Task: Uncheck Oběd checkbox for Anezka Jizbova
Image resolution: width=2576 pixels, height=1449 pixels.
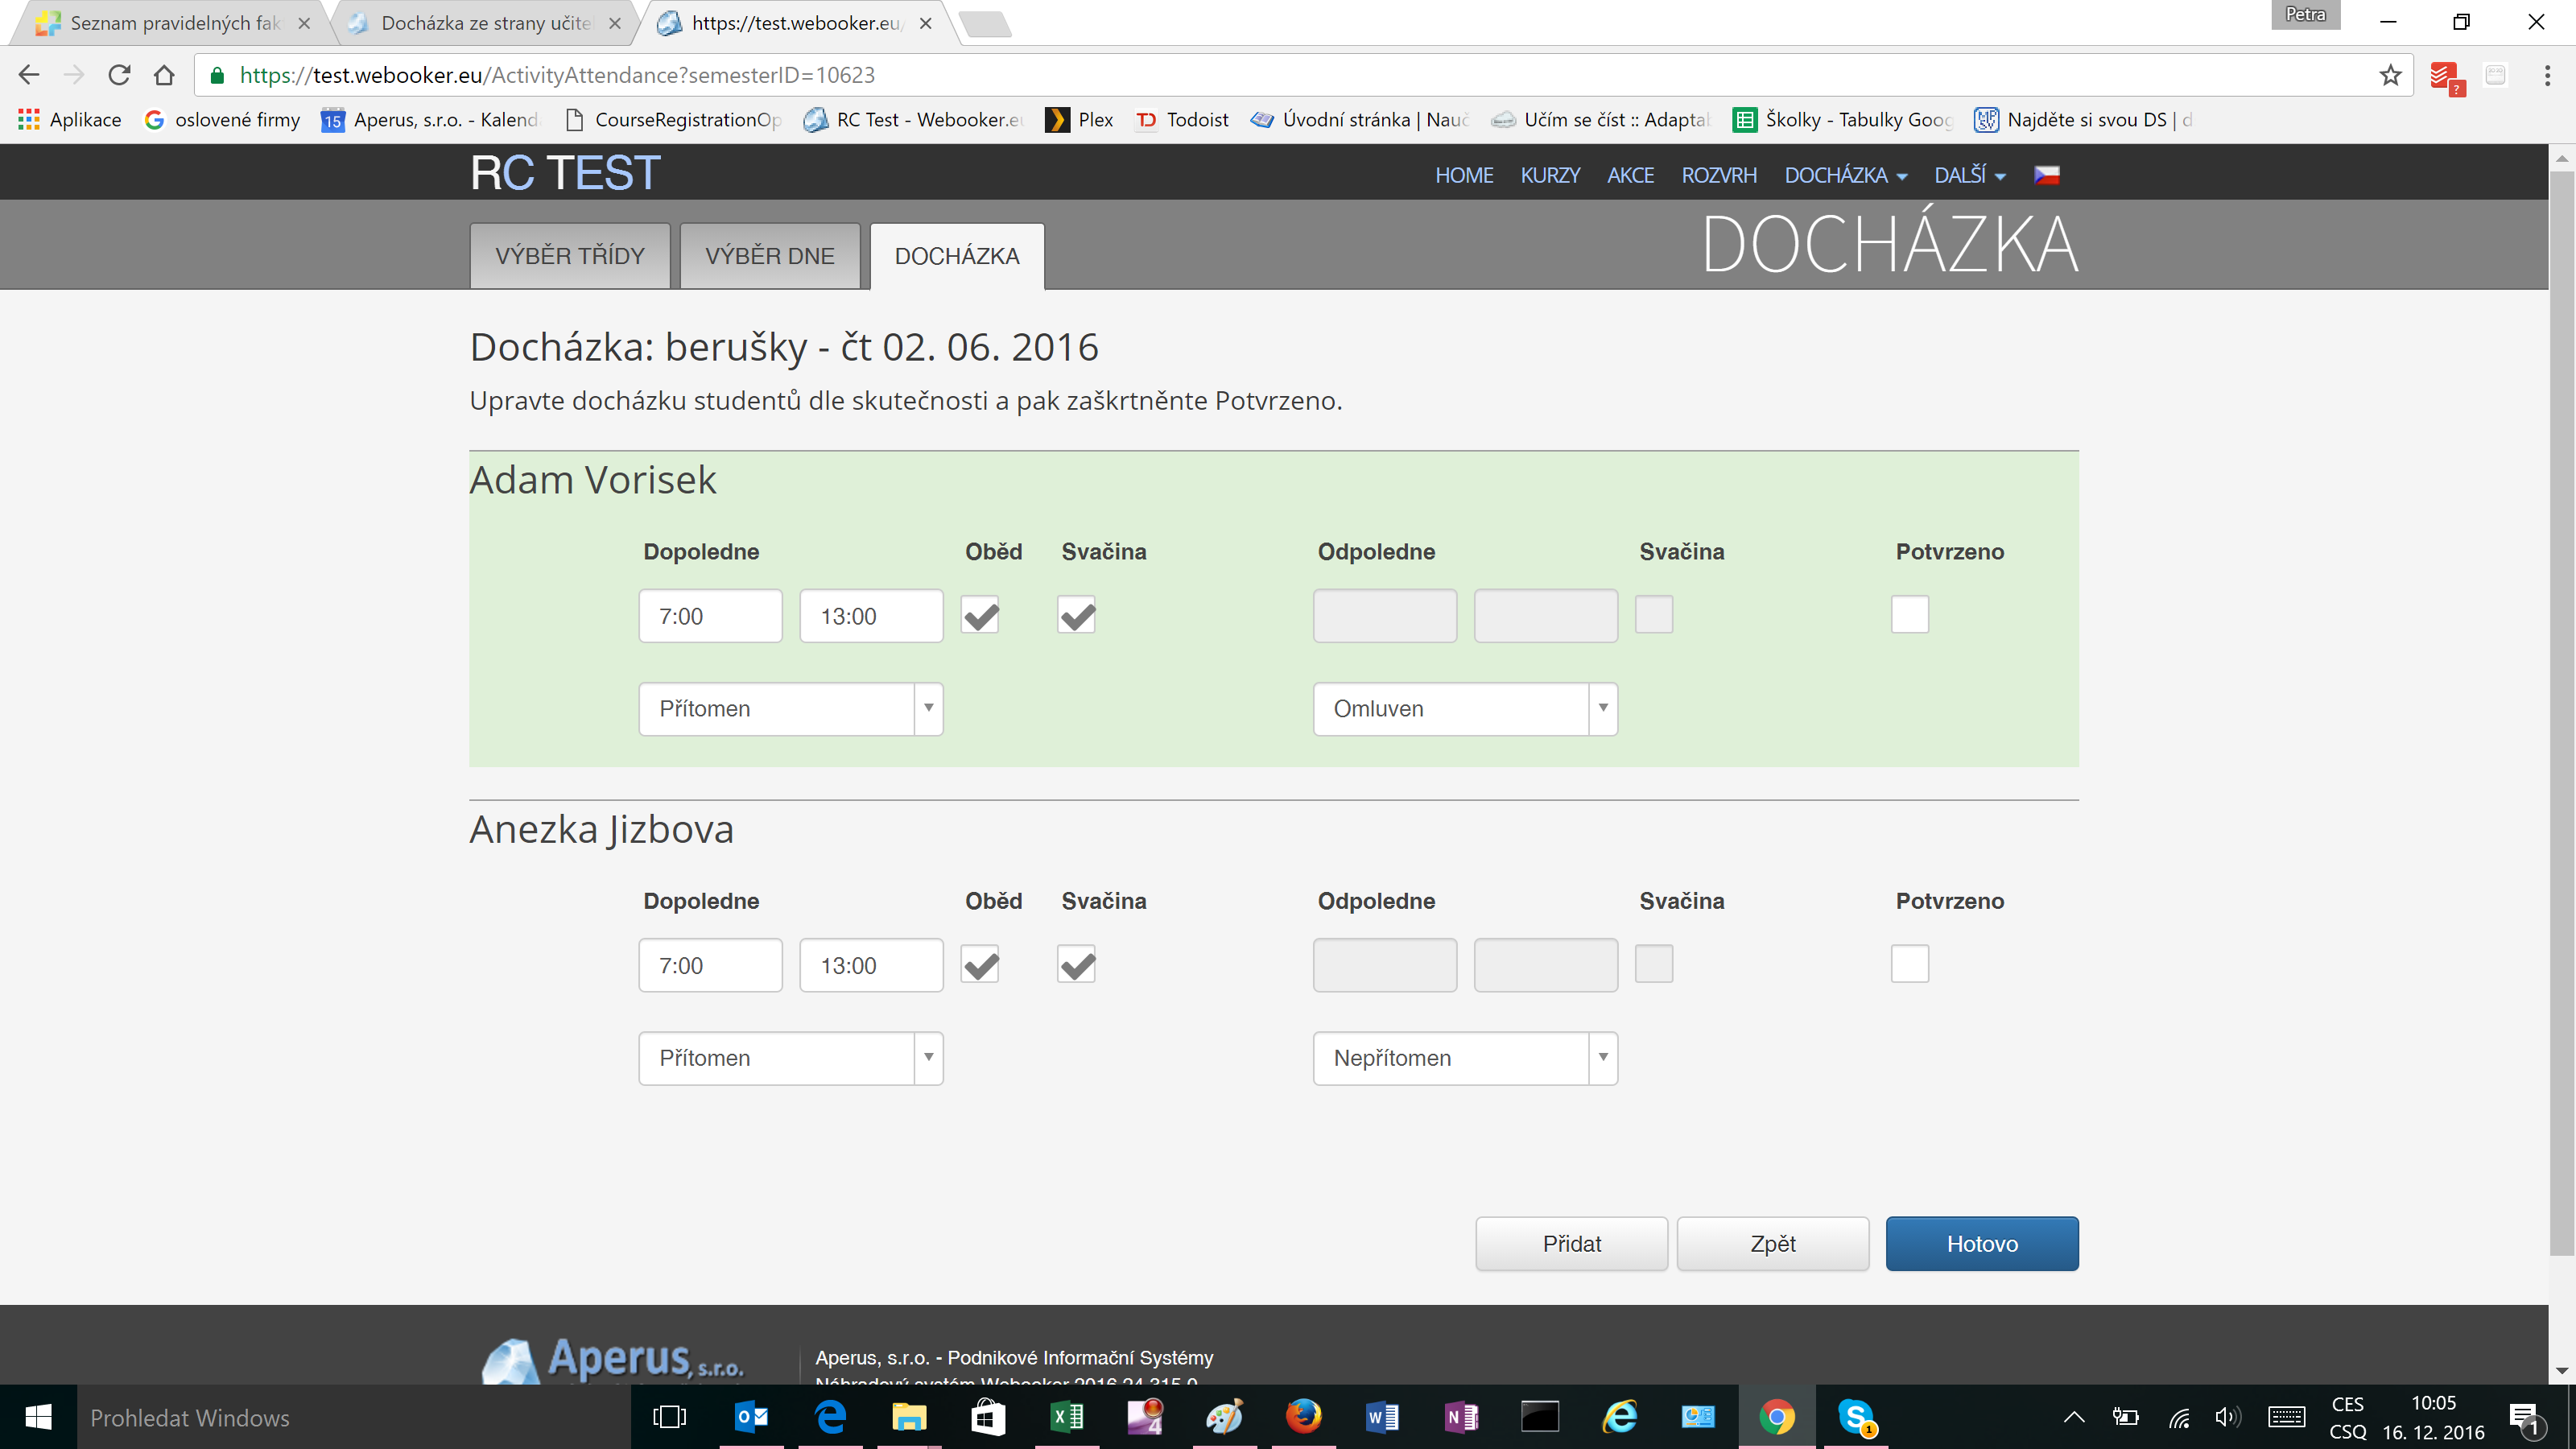Action: [980, 965]
